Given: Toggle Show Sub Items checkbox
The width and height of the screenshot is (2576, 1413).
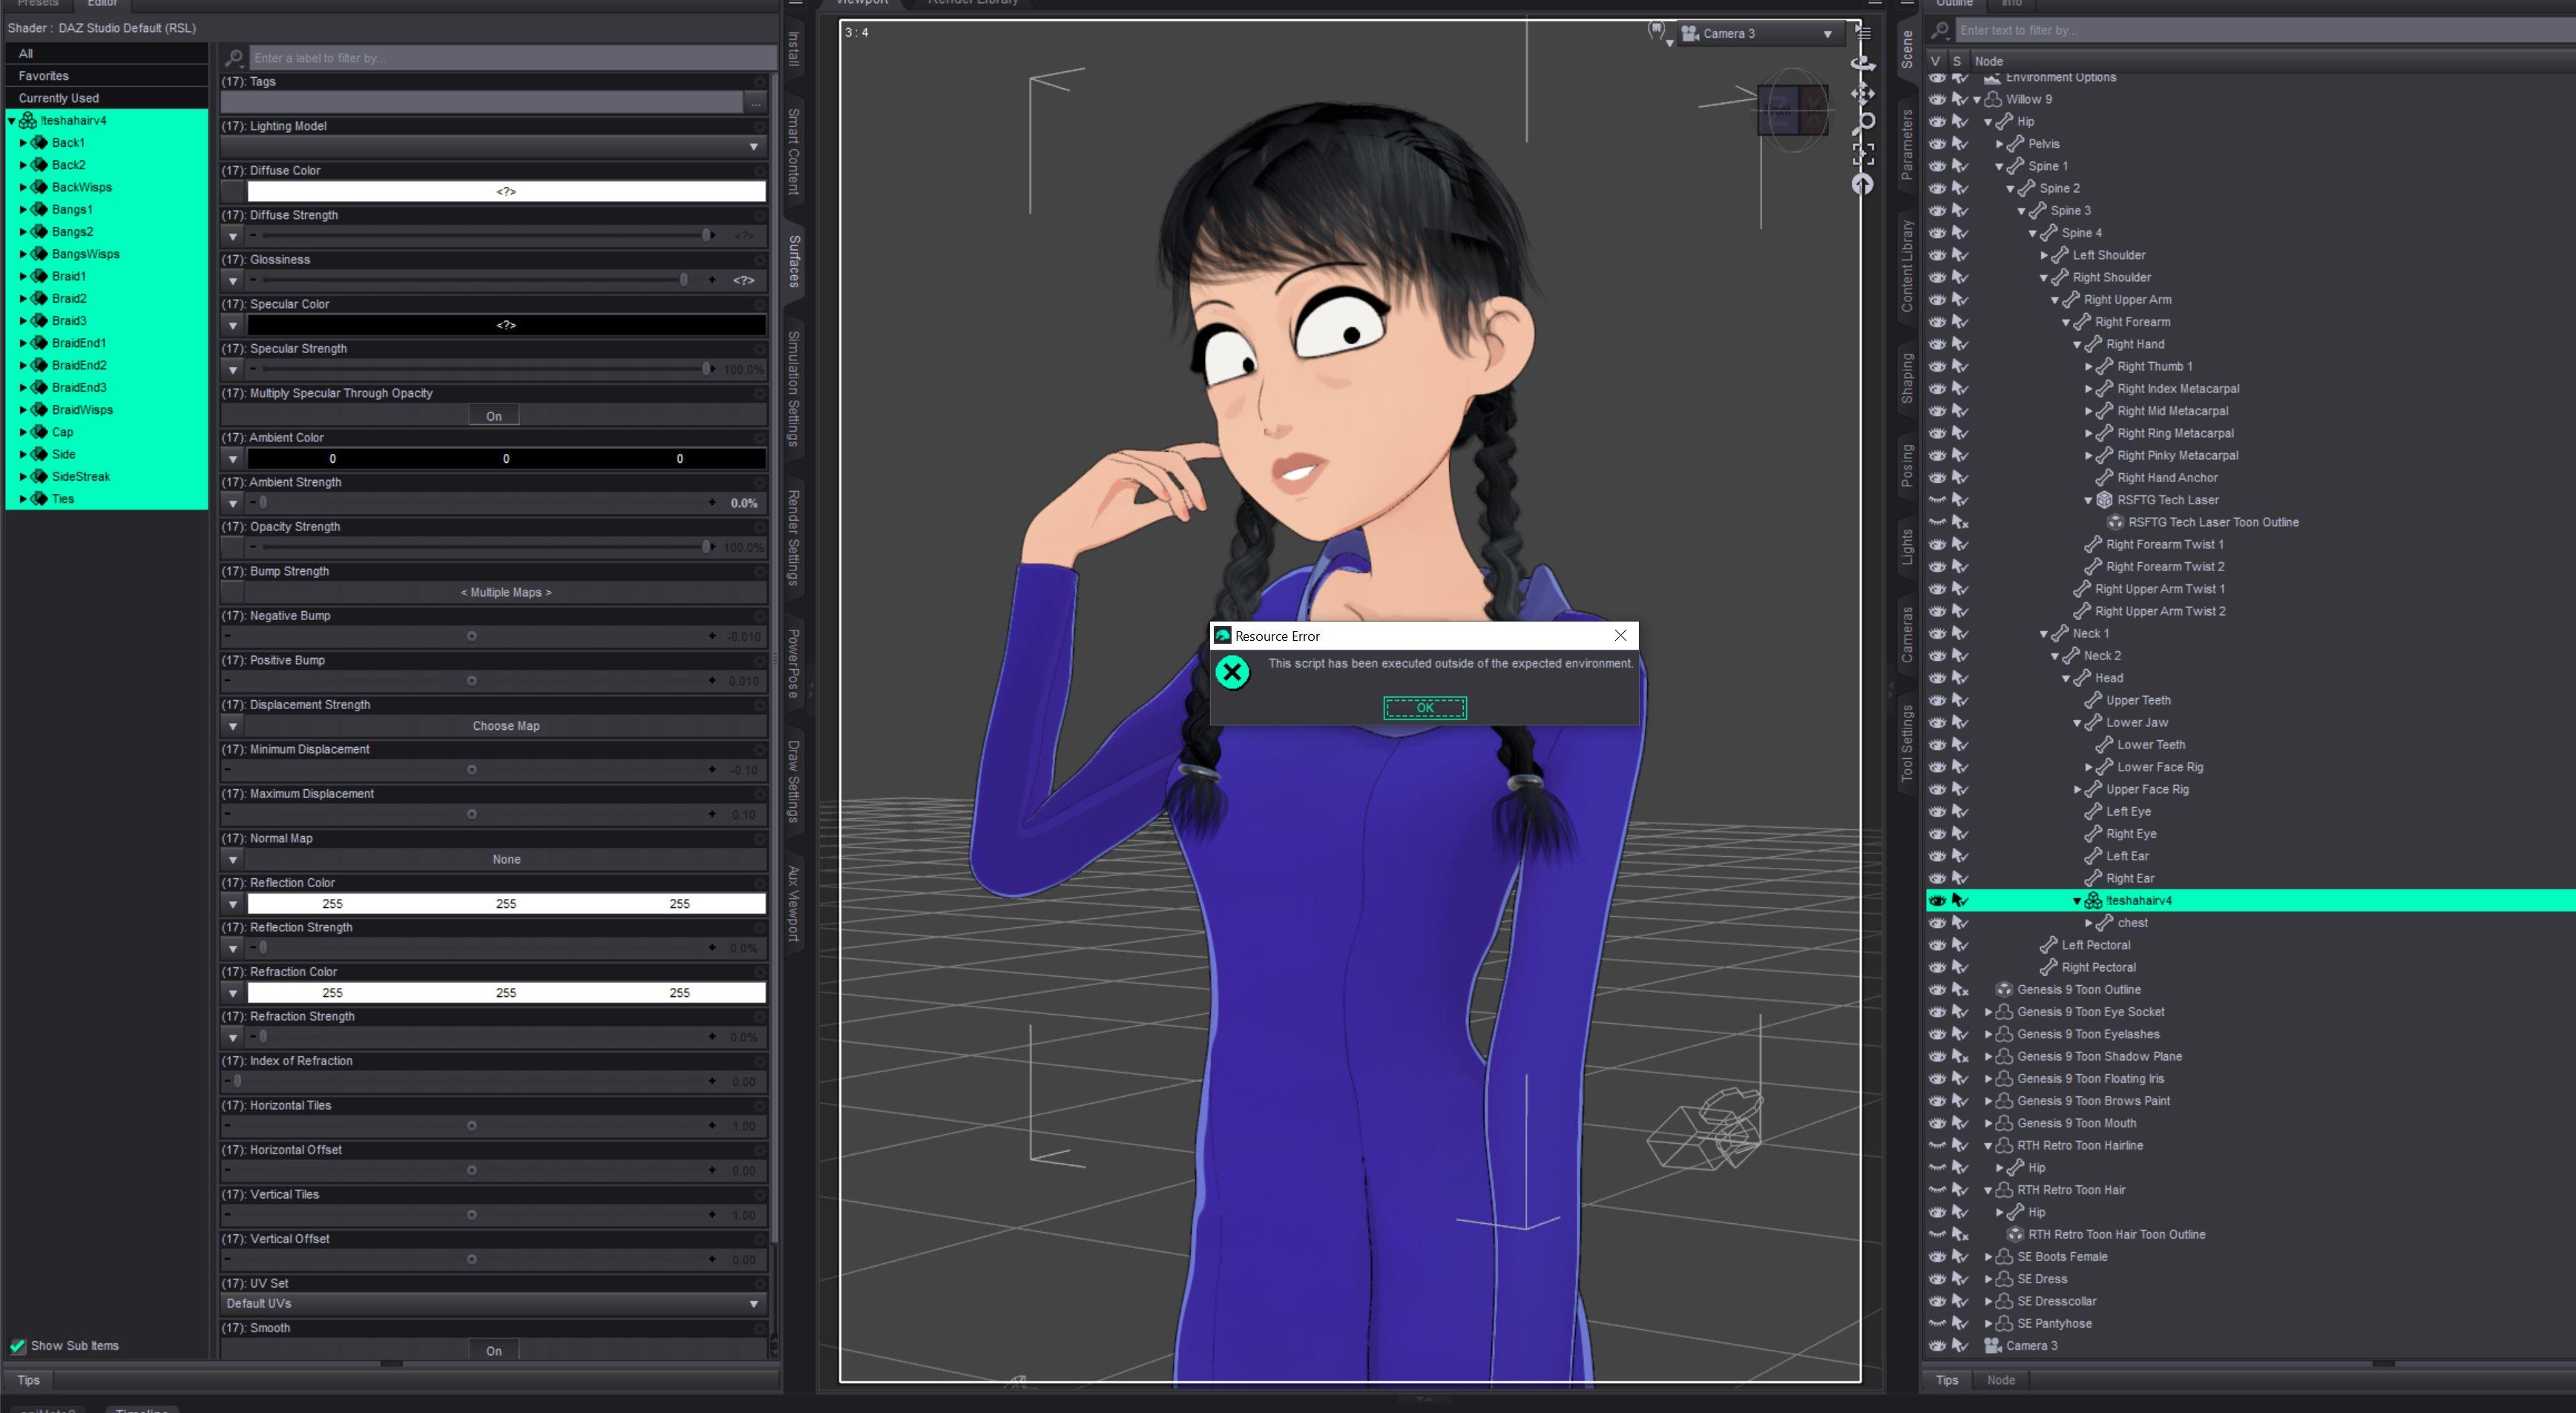Looking at the screenshot, I should point(18,1345).
